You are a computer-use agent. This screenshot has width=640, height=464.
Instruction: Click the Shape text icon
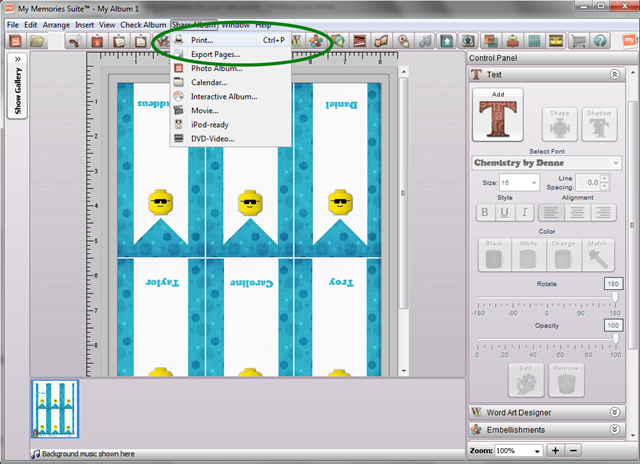click(558, 125)
